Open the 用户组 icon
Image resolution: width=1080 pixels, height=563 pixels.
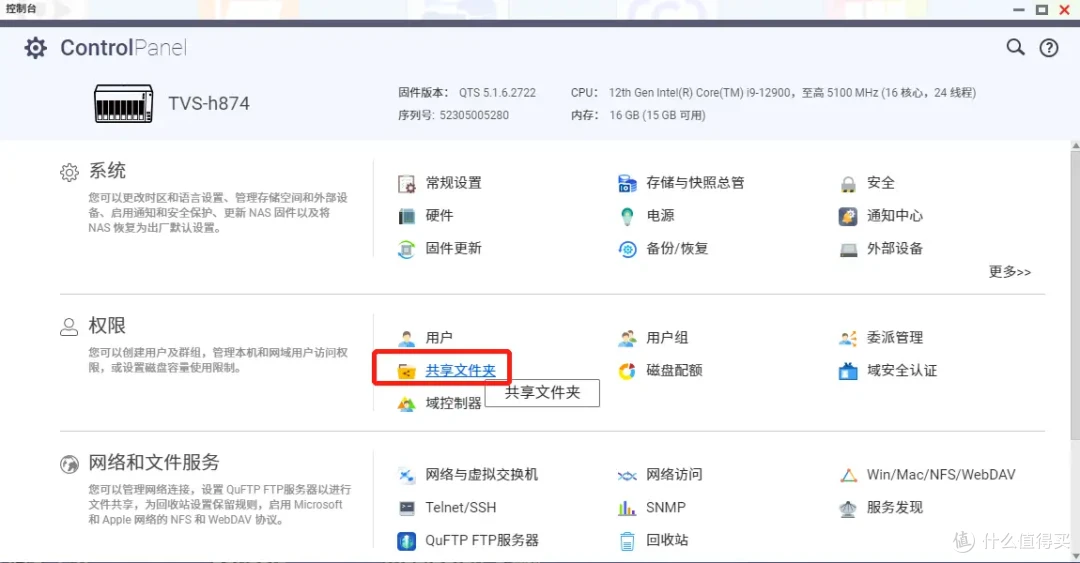coord(627,338)
